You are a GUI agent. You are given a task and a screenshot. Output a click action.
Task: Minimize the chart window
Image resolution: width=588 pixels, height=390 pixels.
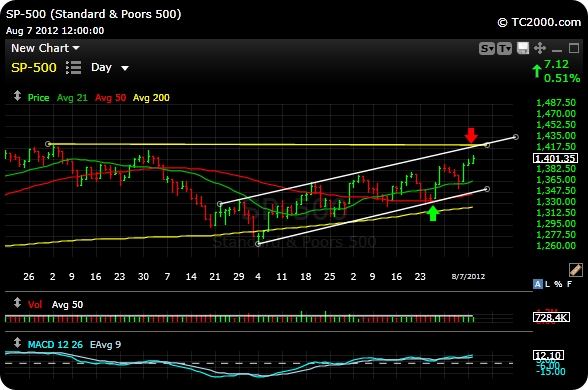(x=557, y=50)
